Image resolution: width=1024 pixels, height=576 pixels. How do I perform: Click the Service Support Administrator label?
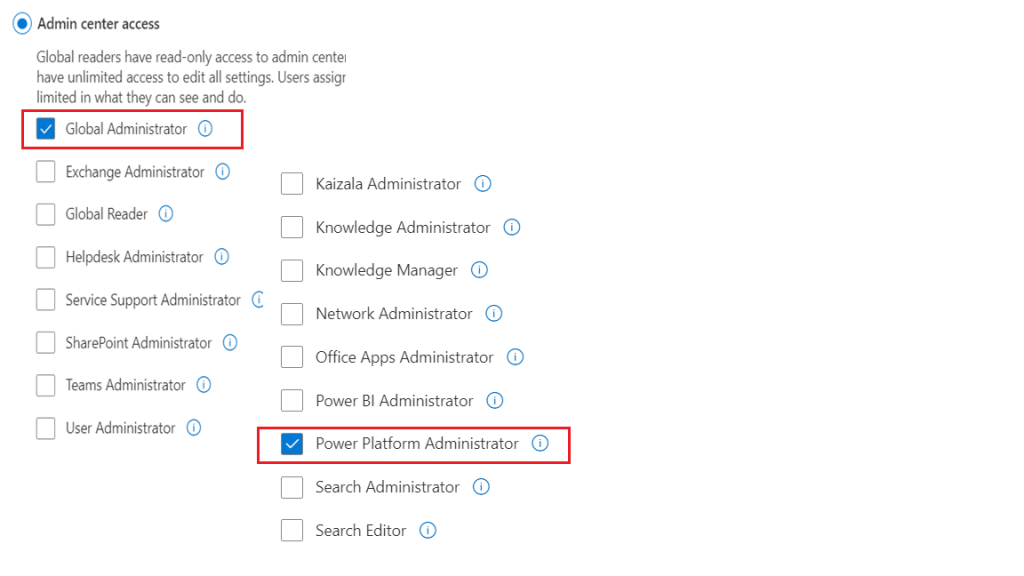[x=153, y=300]
